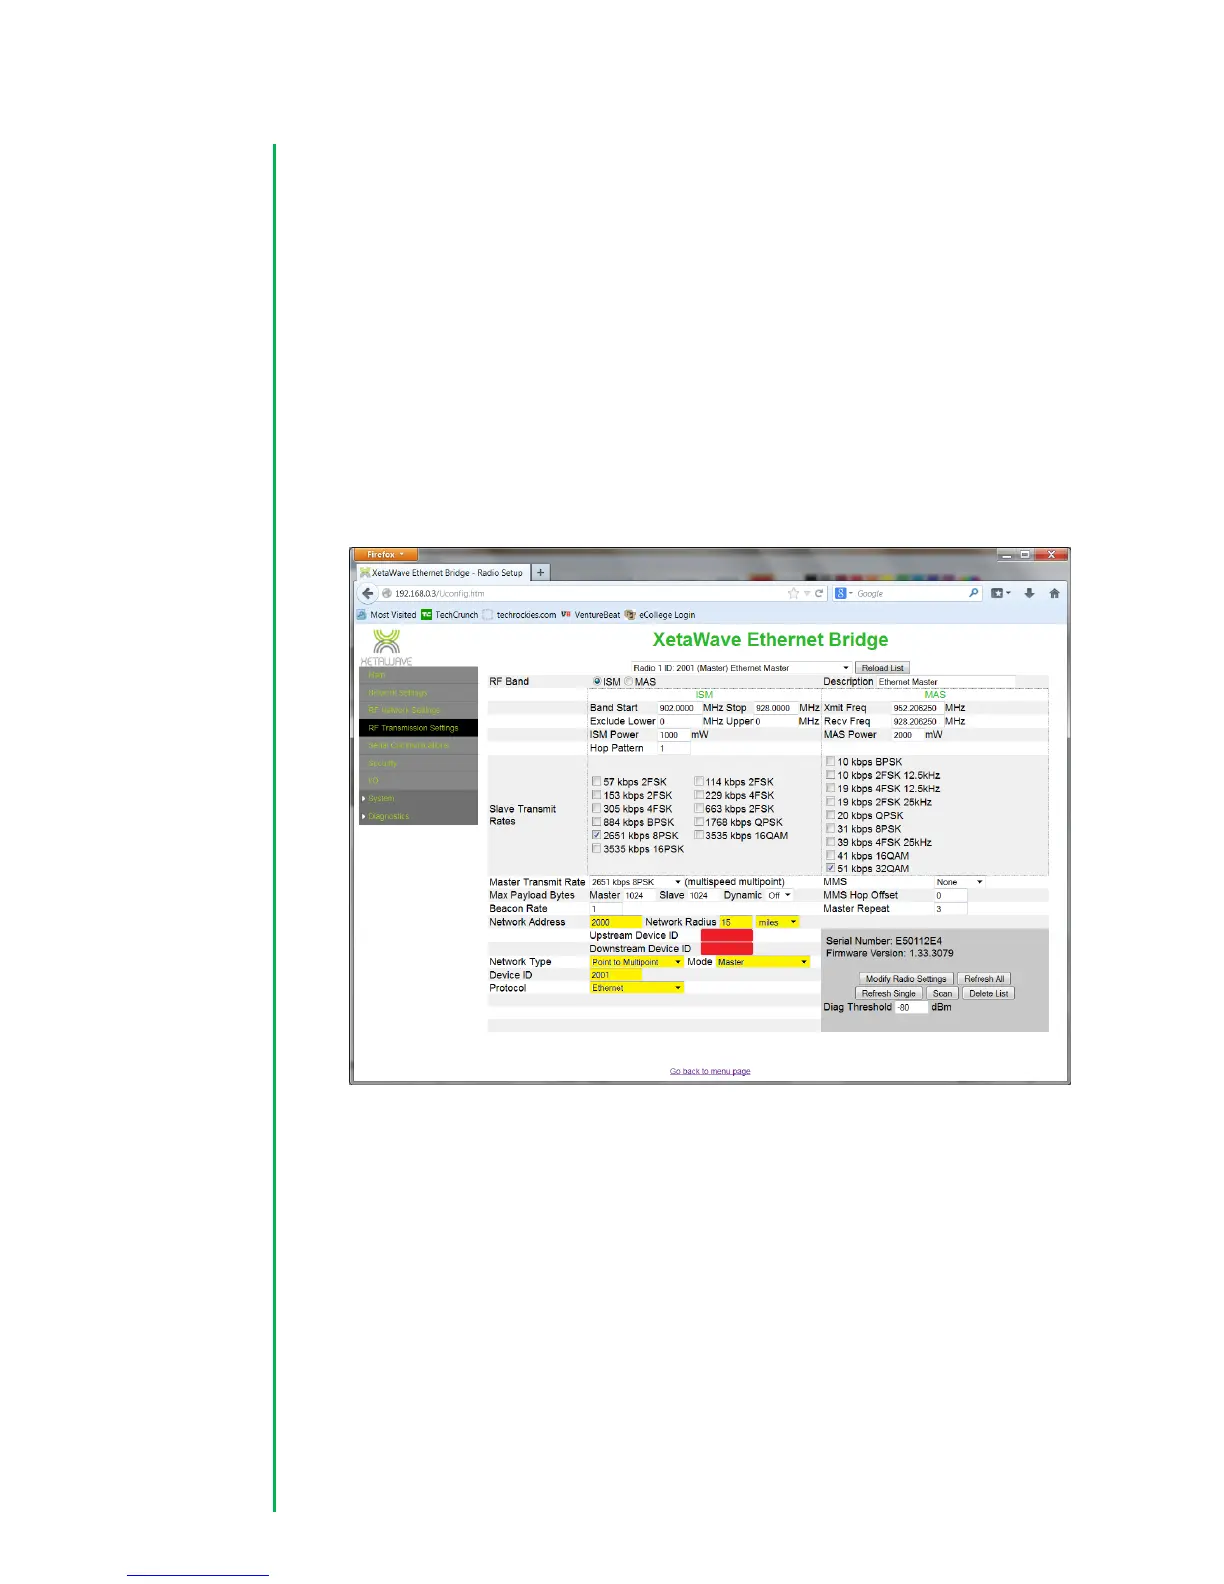Open the Radio ID selection dropdown
1224x1584 pixels.
pyautogui.click(x=741, y=668)
